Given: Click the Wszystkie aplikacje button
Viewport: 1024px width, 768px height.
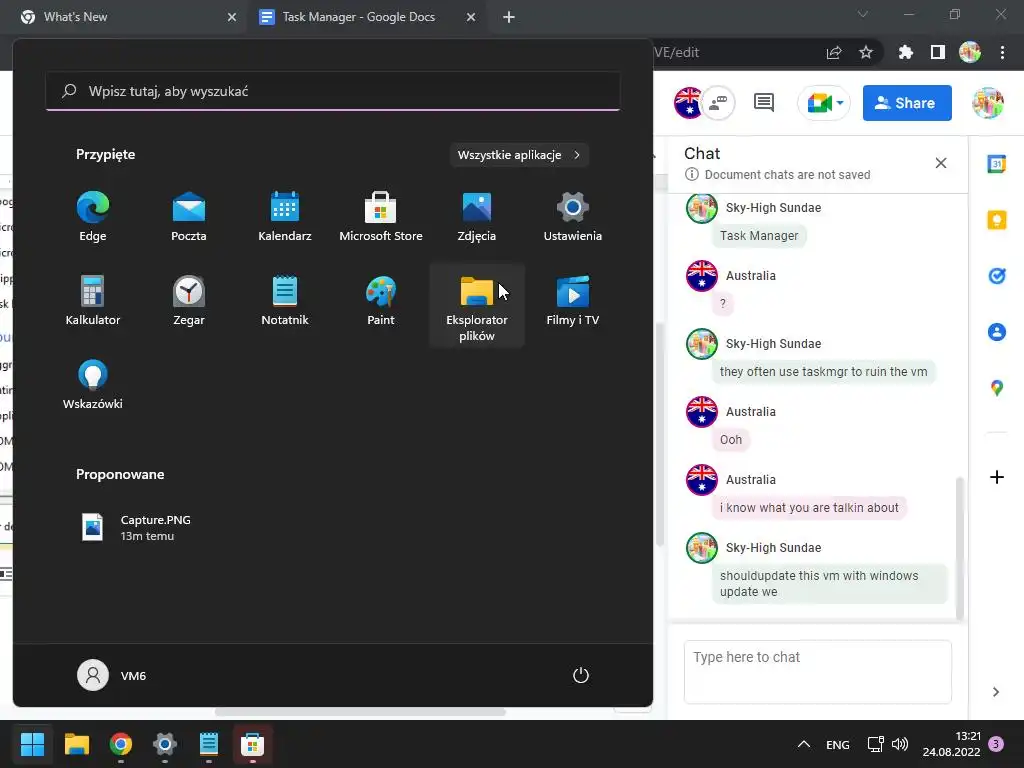Looking at the screenshot, I should [x=519, y=155].
